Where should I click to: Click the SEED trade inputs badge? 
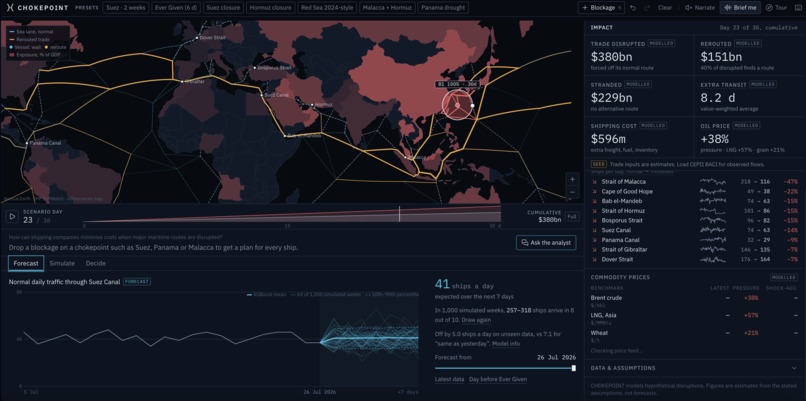pos(598,165)
